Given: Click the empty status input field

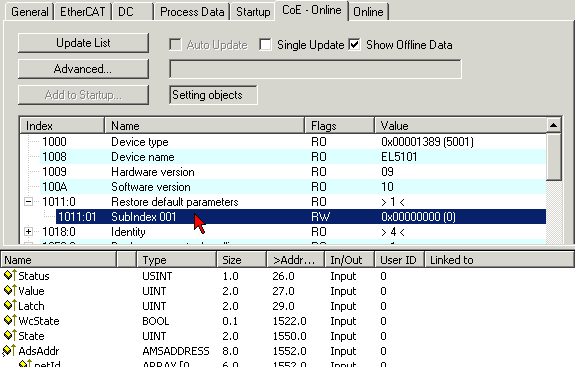Looking at the screenshot, I should (x=315, y=69).
